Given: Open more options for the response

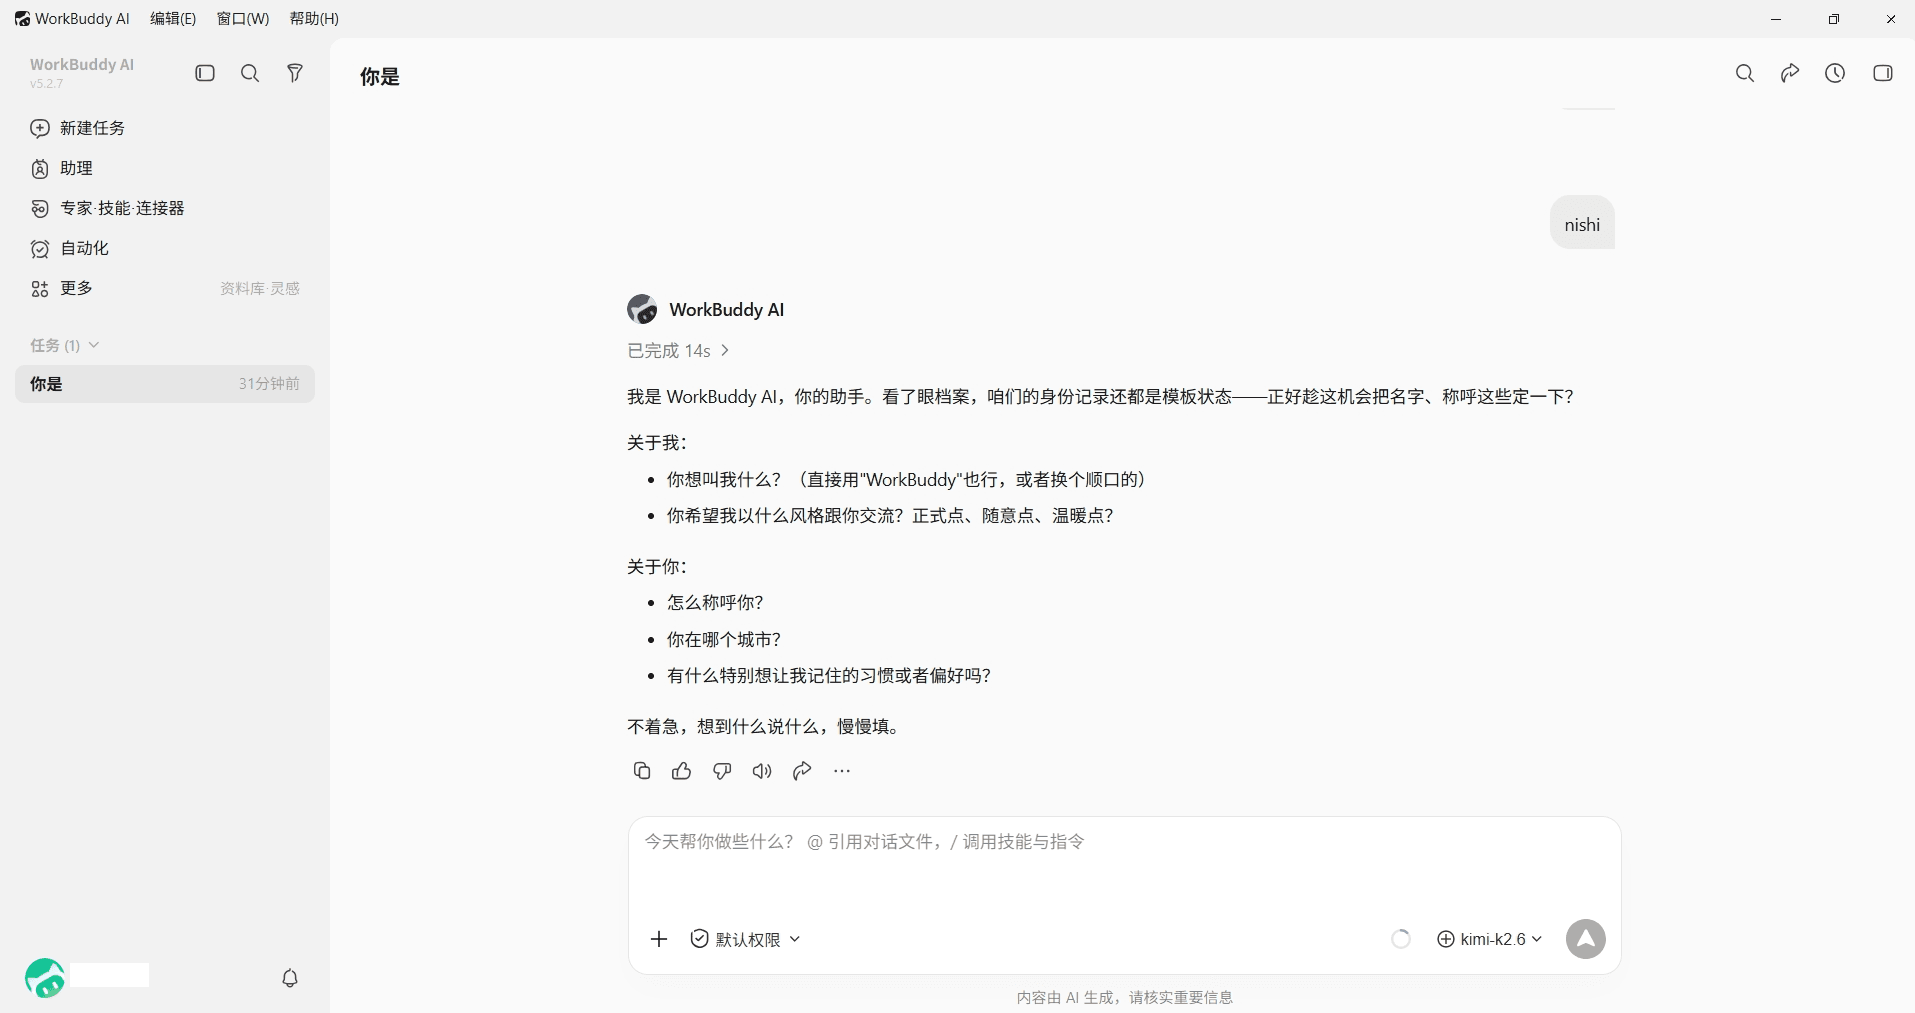Looking at the screenshot, I should 842,771.
